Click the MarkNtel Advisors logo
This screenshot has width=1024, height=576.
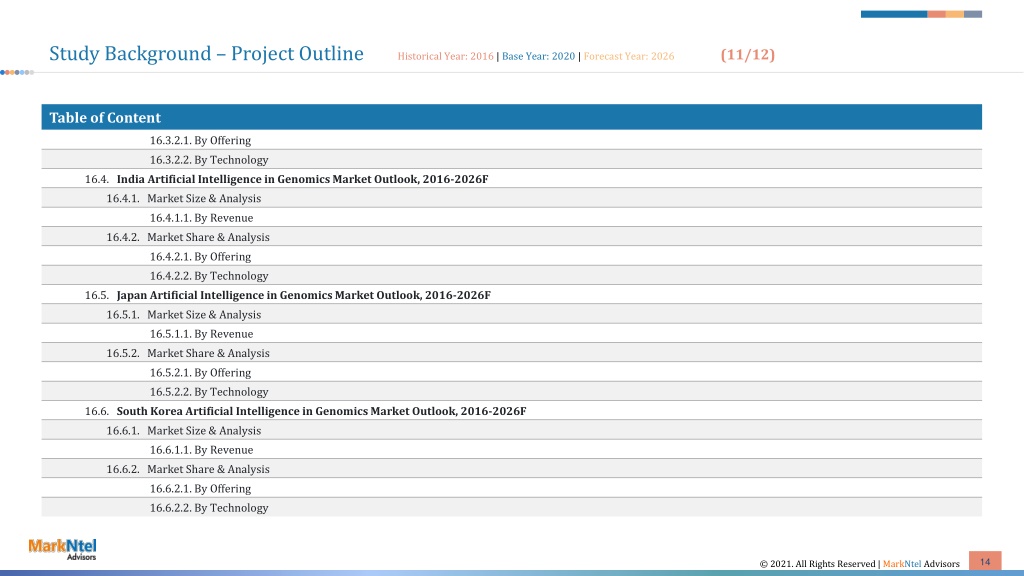(62, 549)
